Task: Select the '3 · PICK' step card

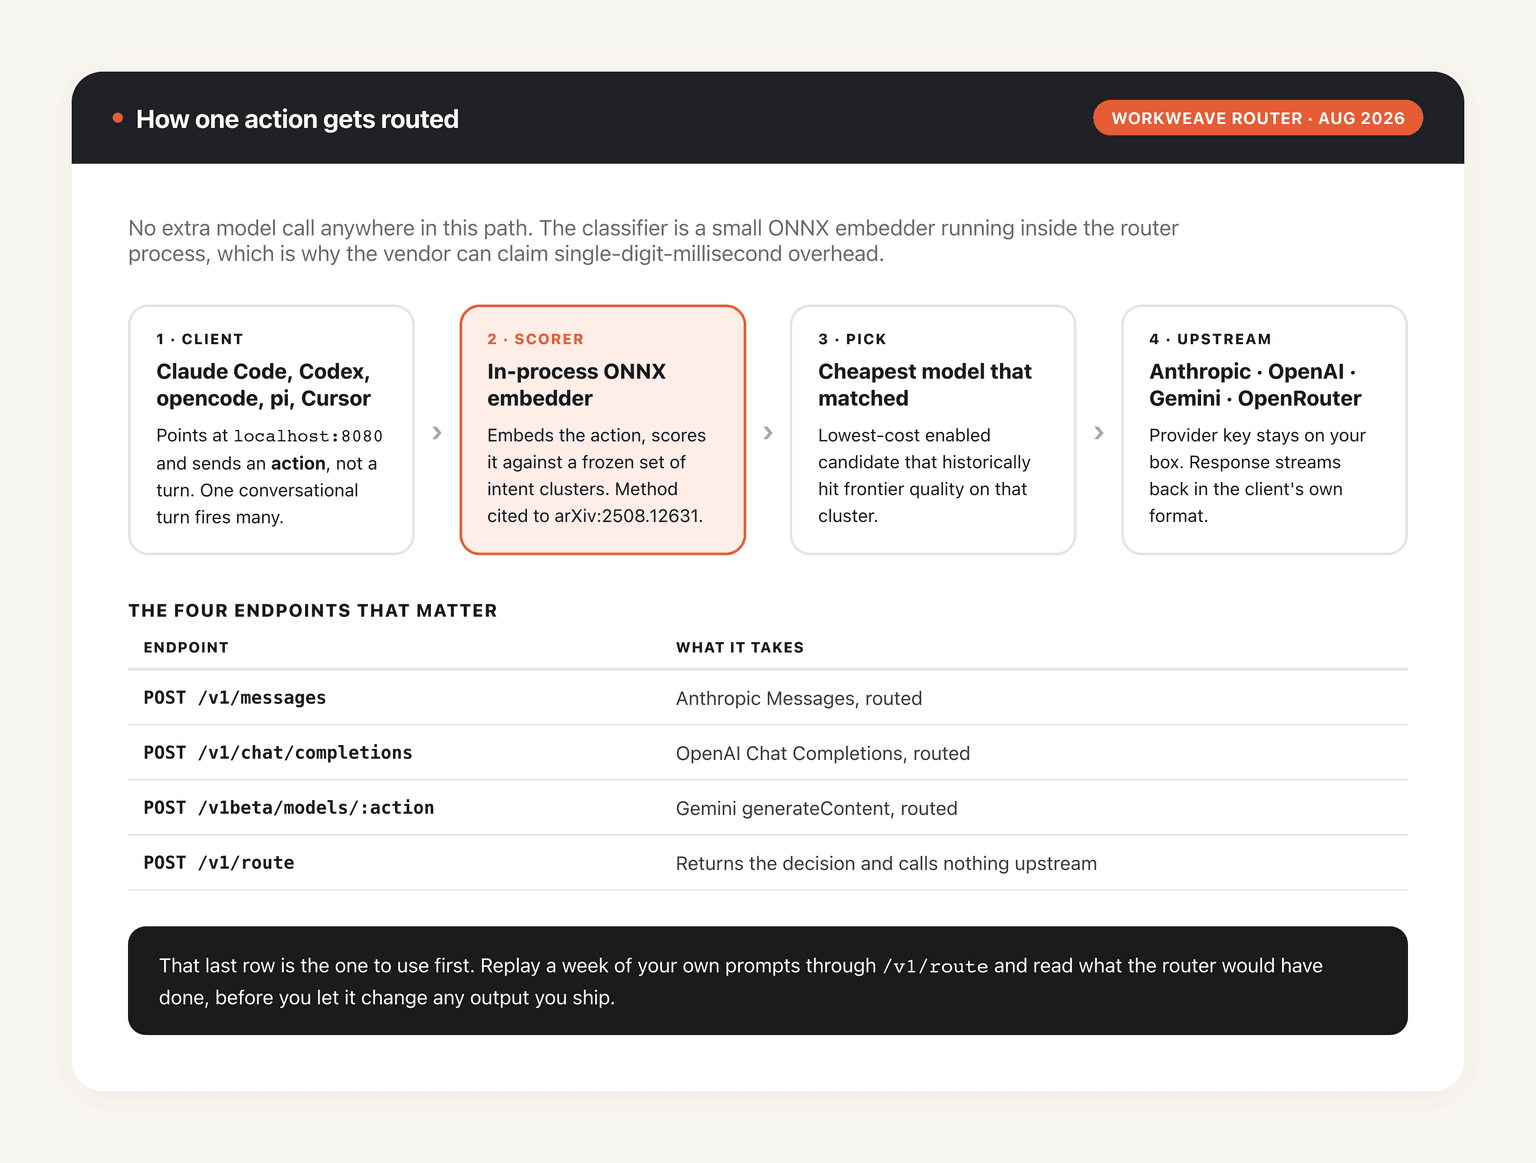Action: [x=933, y=430]
